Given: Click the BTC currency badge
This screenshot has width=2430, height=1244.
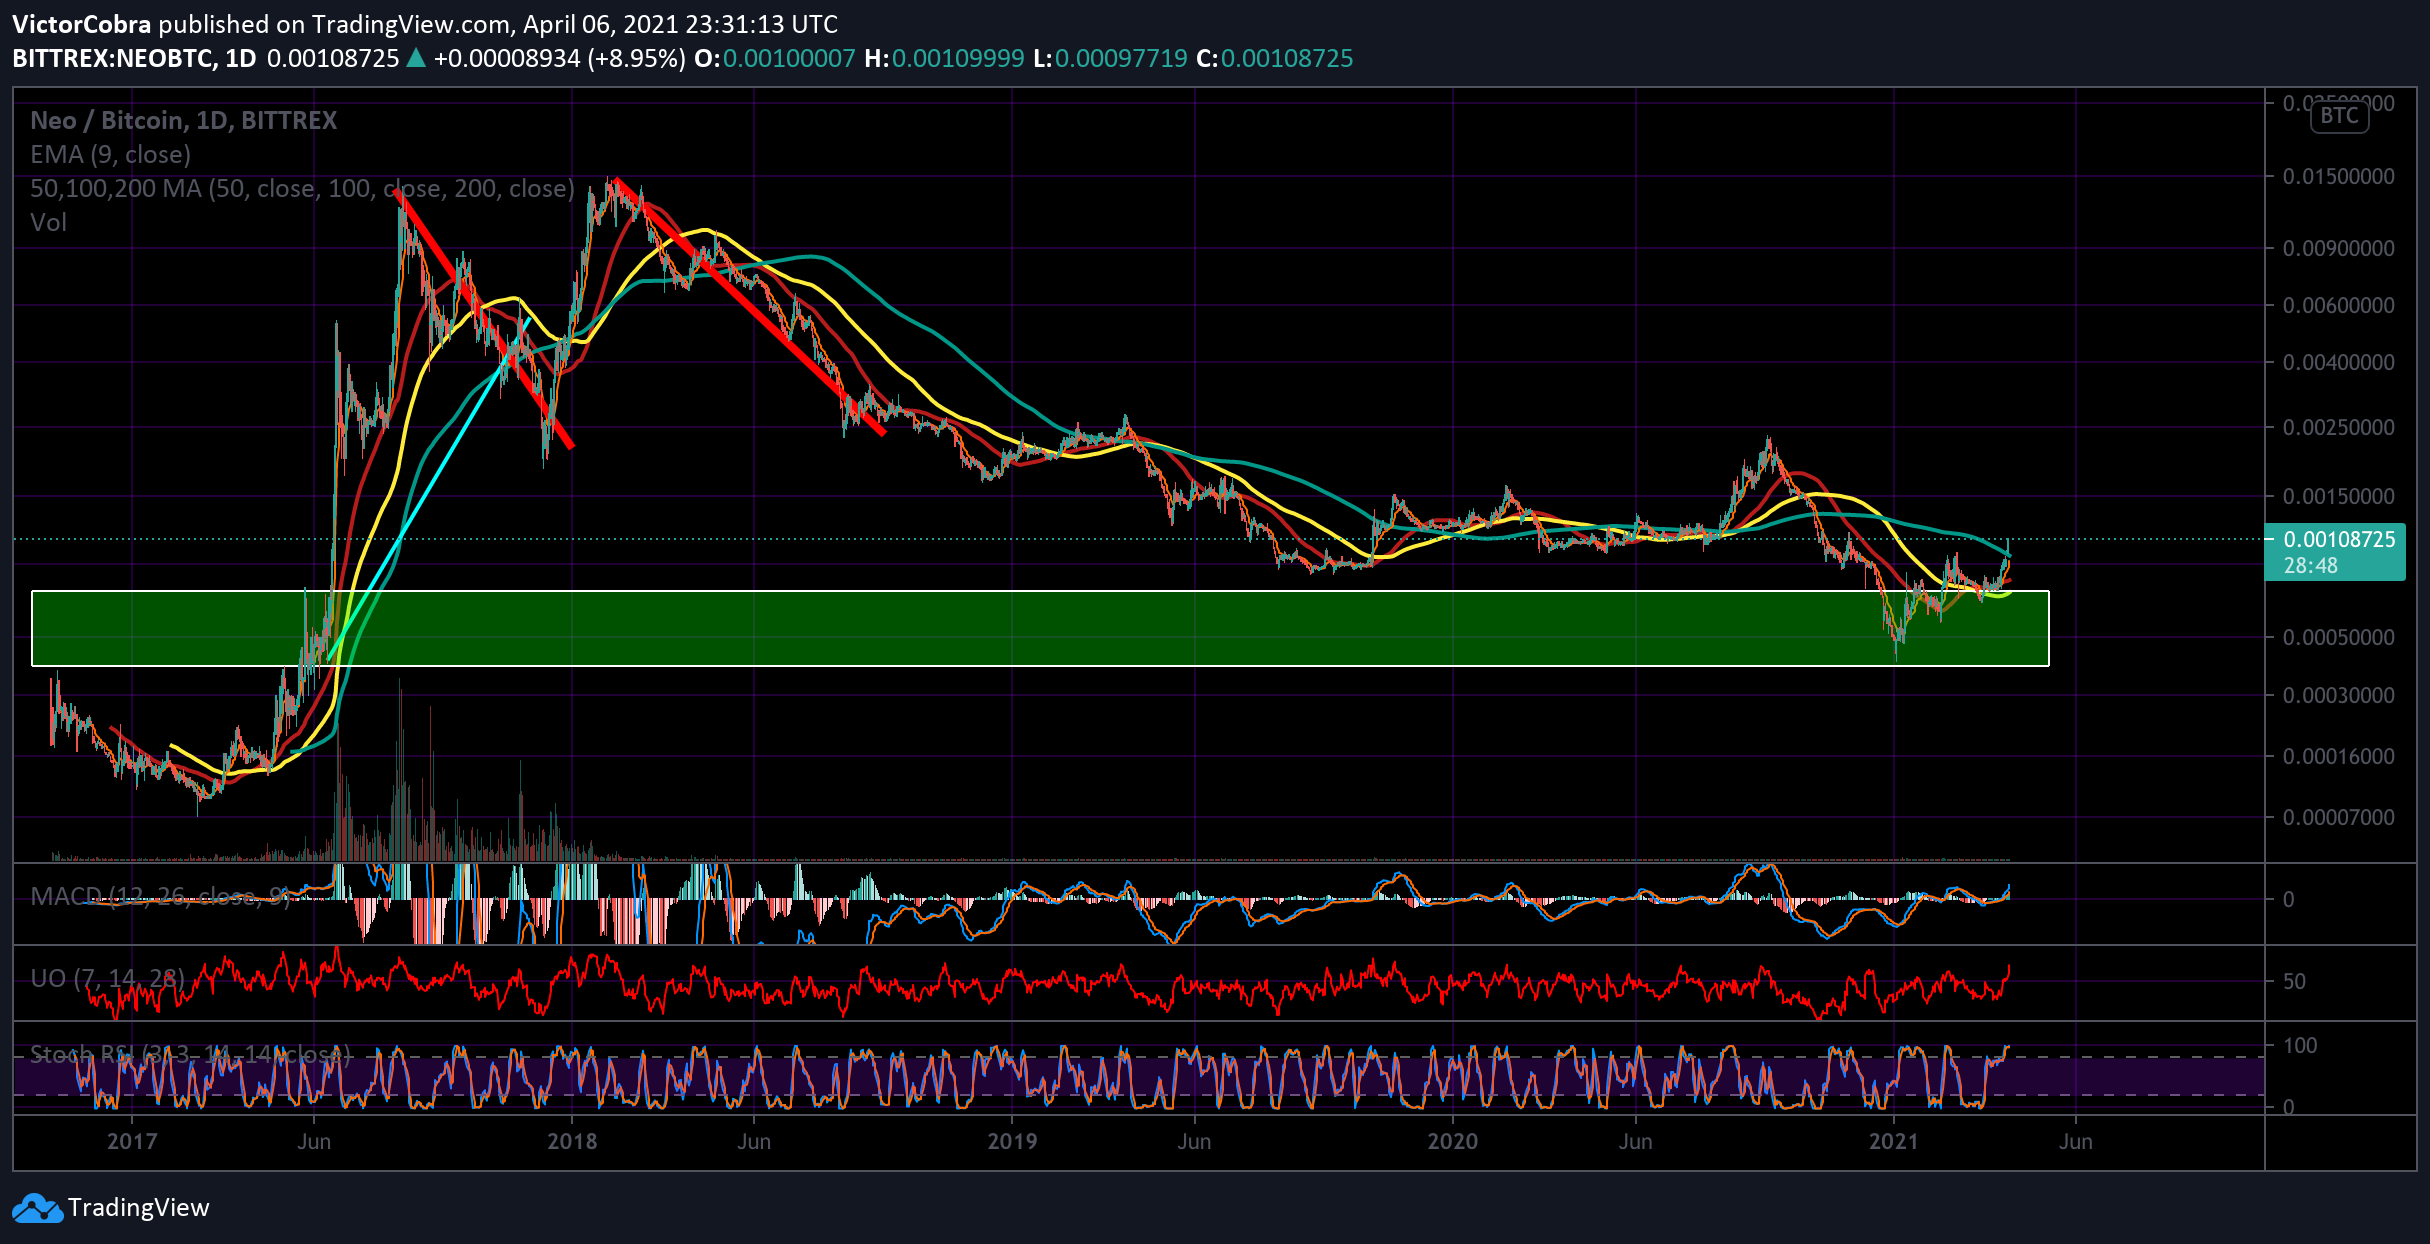Looking at the screenshot, I should [2339, 116].
